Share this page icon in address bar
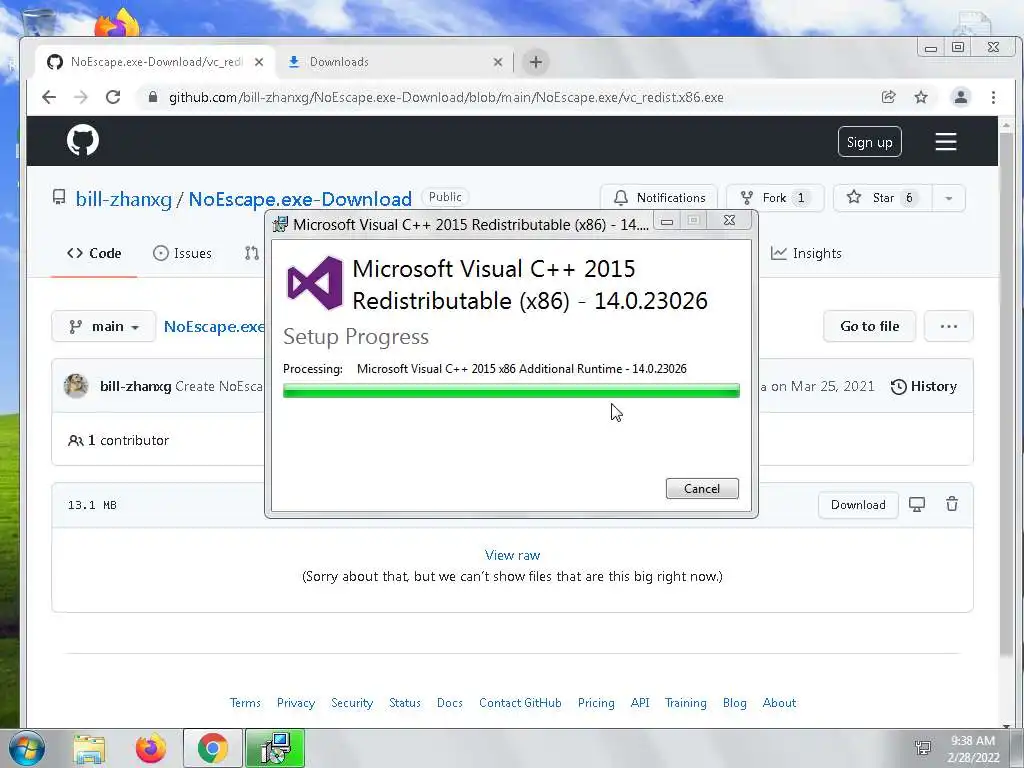The image size is (1024, 768). click(888, 97)
